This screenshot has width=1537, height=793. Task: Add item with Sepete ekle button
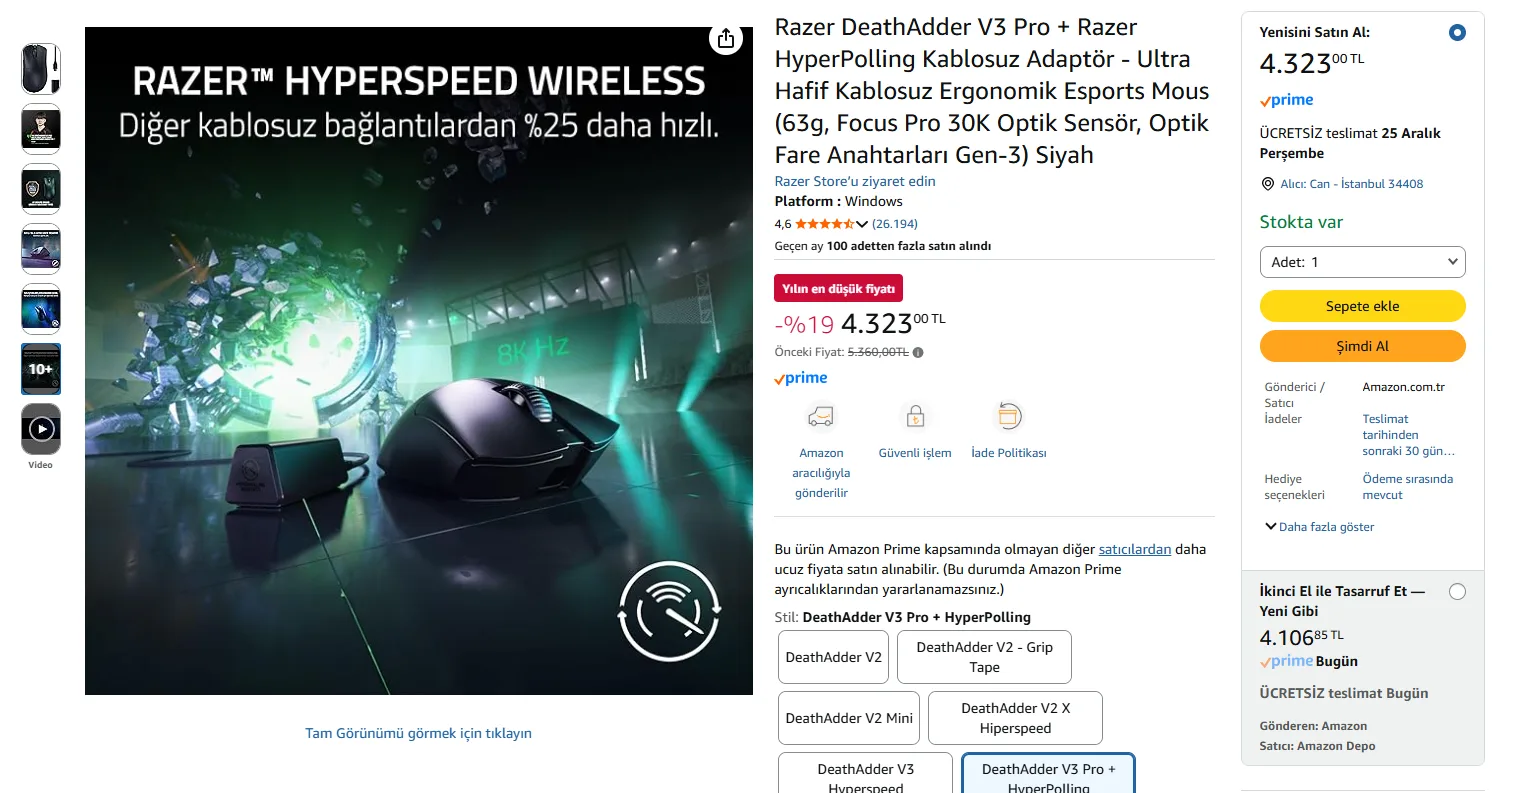[1362, 306]
